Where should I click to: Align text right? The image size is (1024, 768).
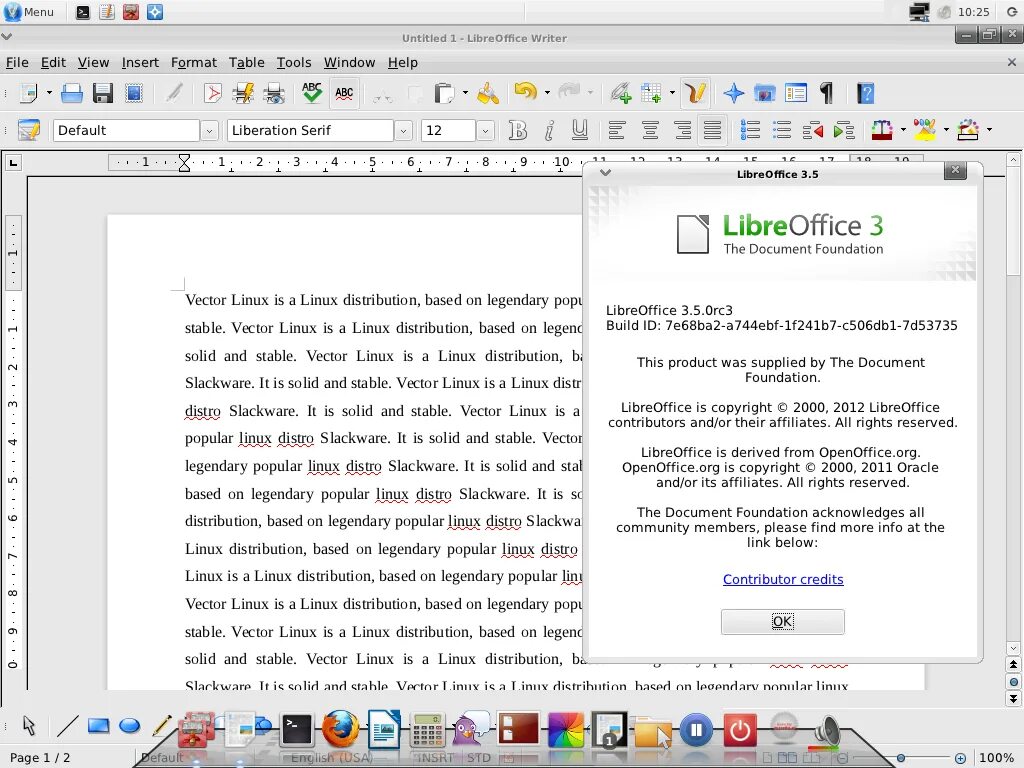click(x=682, y=130)
